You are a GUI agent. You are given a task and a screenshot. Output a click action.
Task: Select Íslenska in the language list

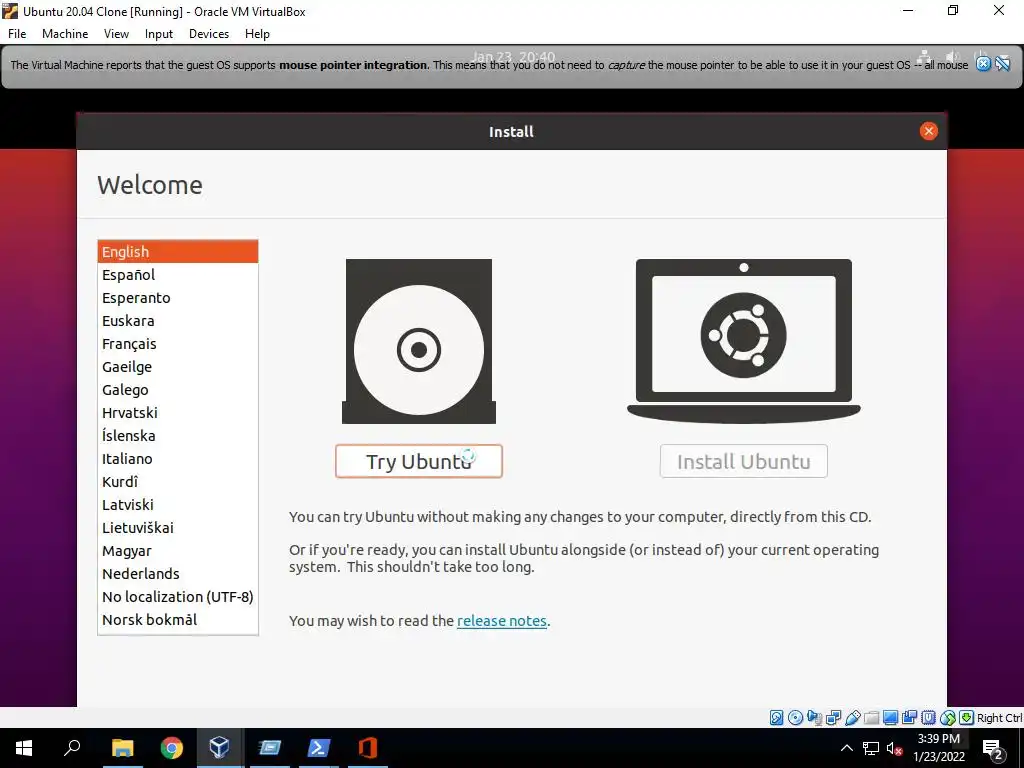[x=178, y=436]
